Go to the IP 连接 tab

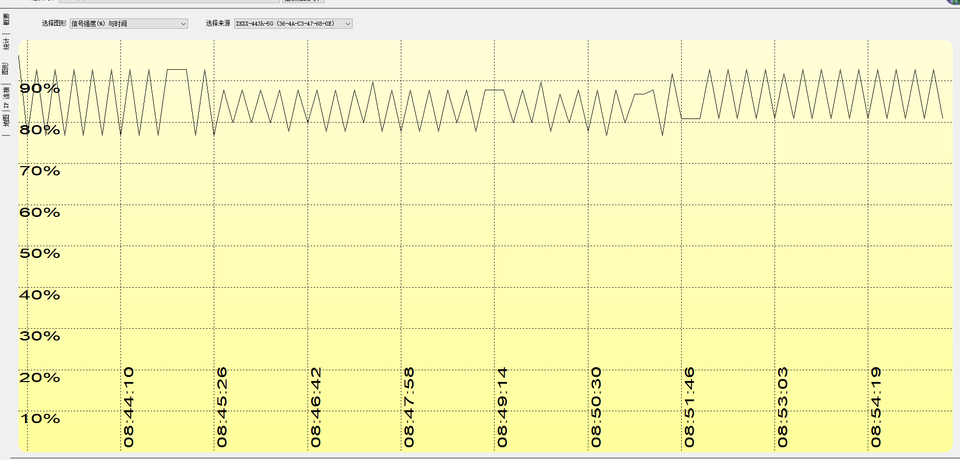tap(6, 94)
